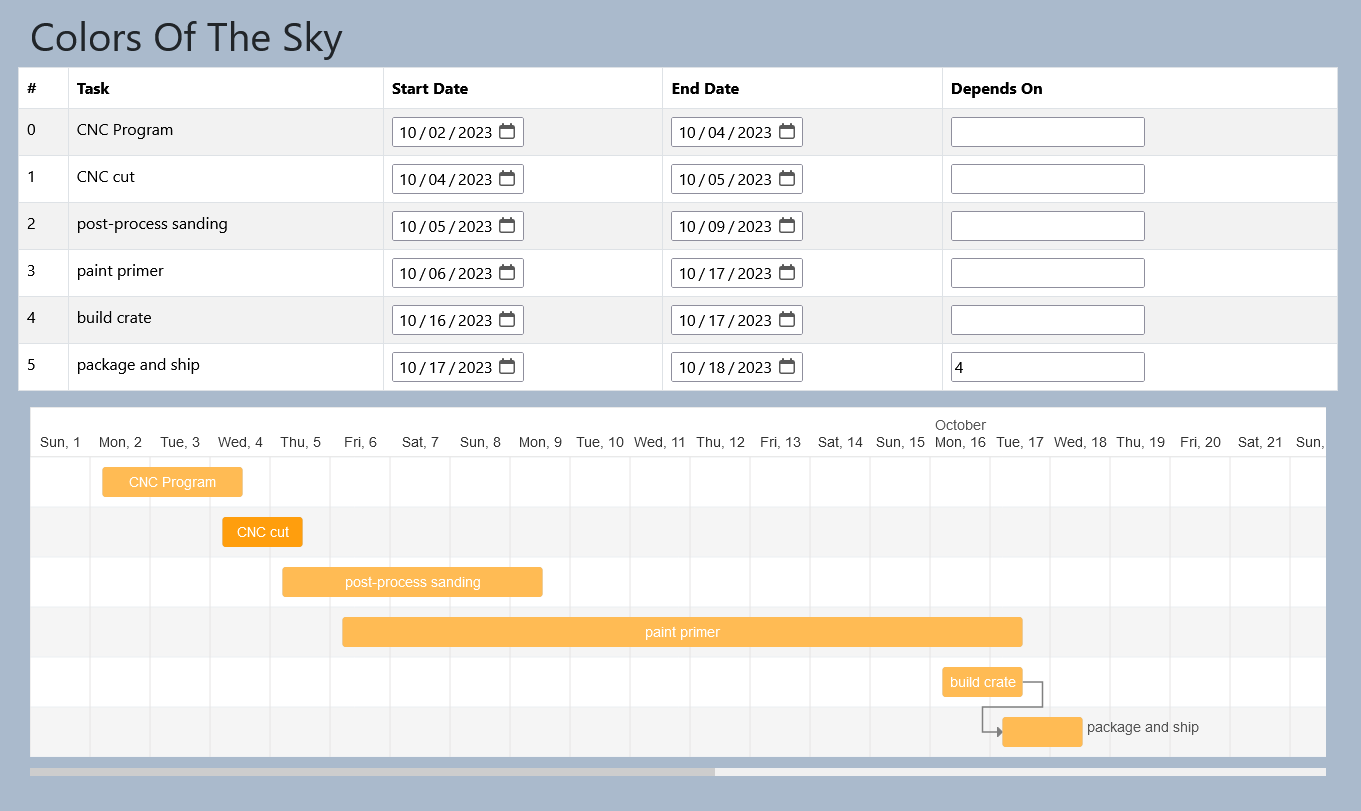Click the package and ship Gantt bar
Image resolution: width=1361 pixels, height=811 pixels.
pos(1042,732)
